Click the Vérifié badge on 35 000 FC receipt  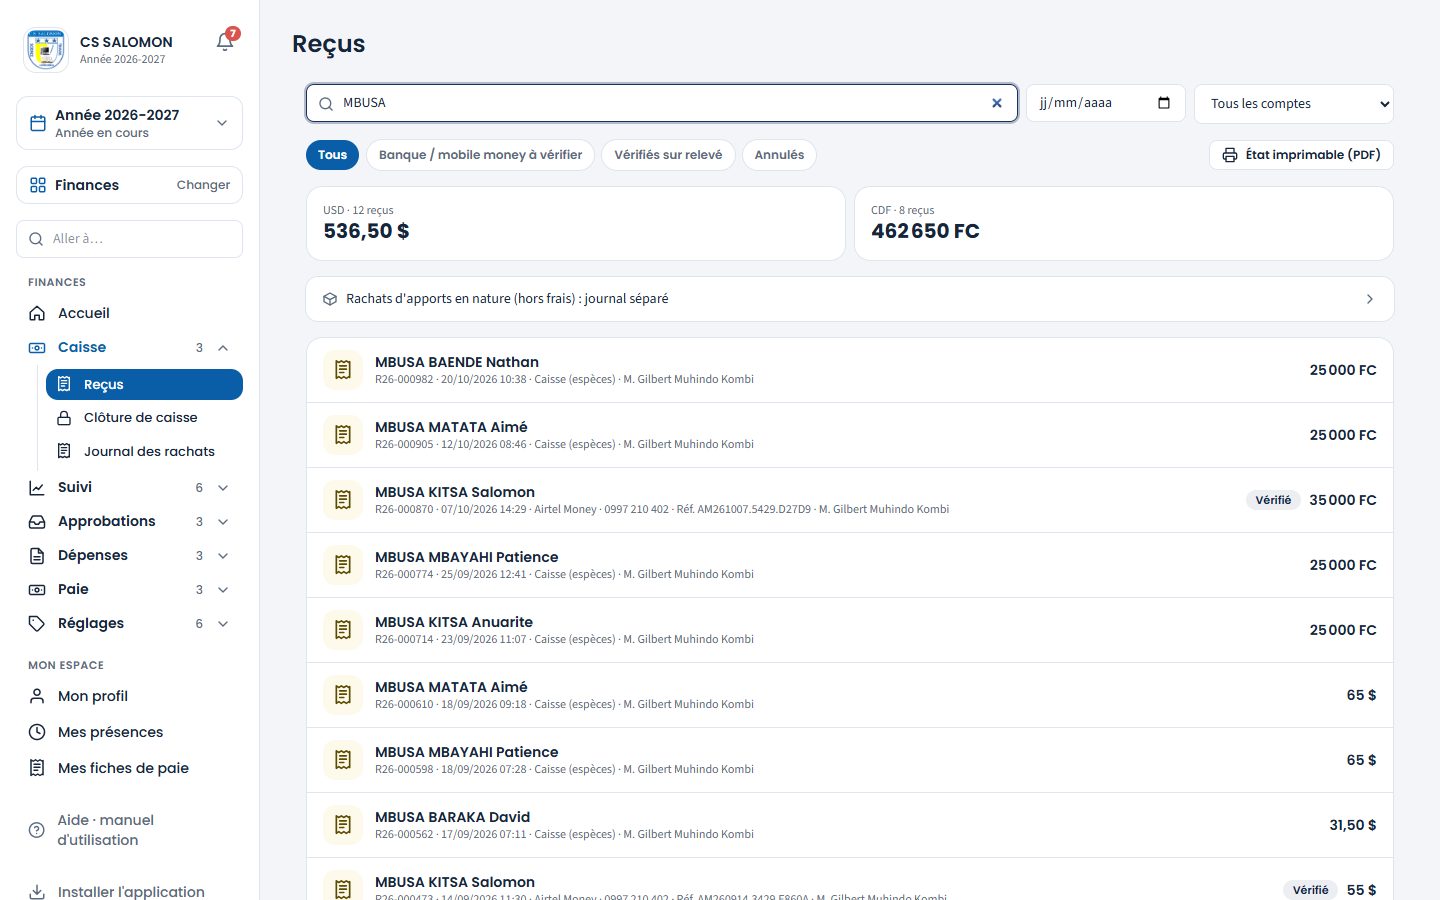tap(1273, 500)
